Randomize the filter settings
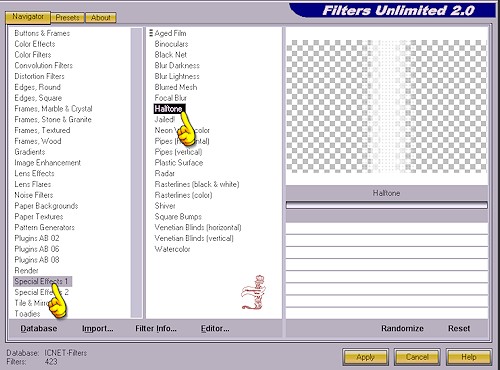The height and width of the screenshot is (370, 500). [402, 328]
